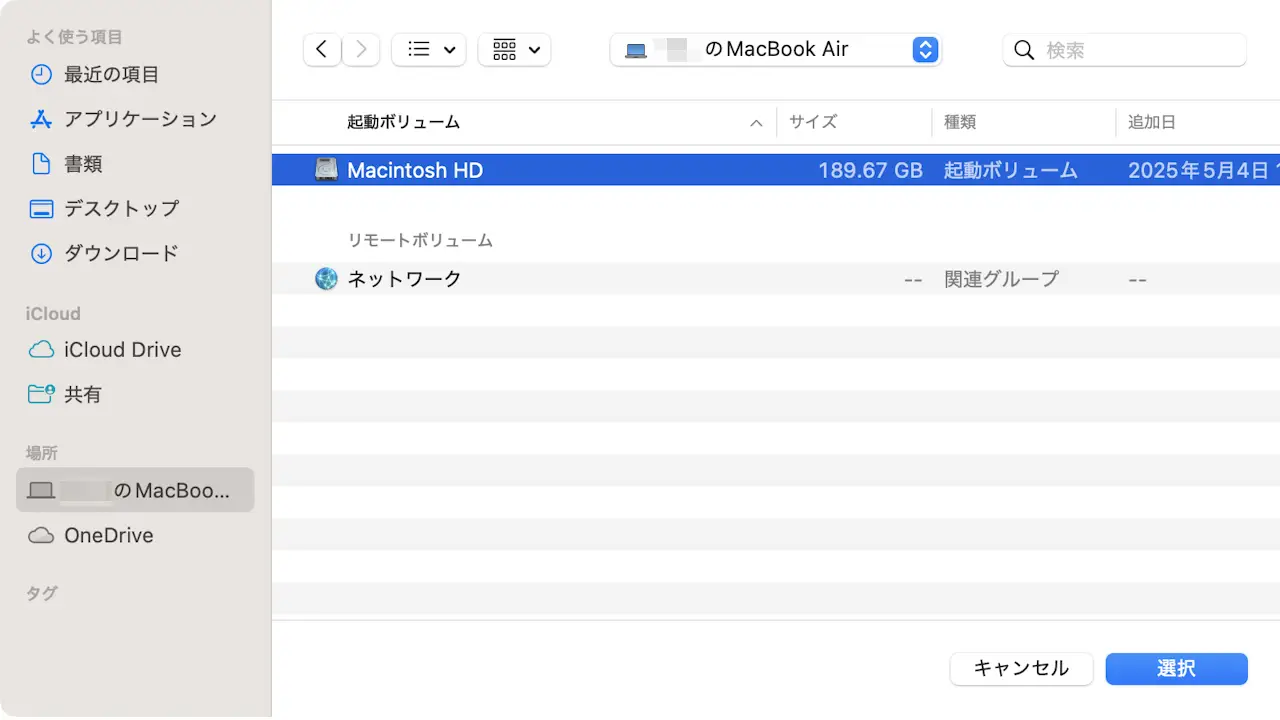
Task: Click the 検索 search field
Action: coord(1125,50)
